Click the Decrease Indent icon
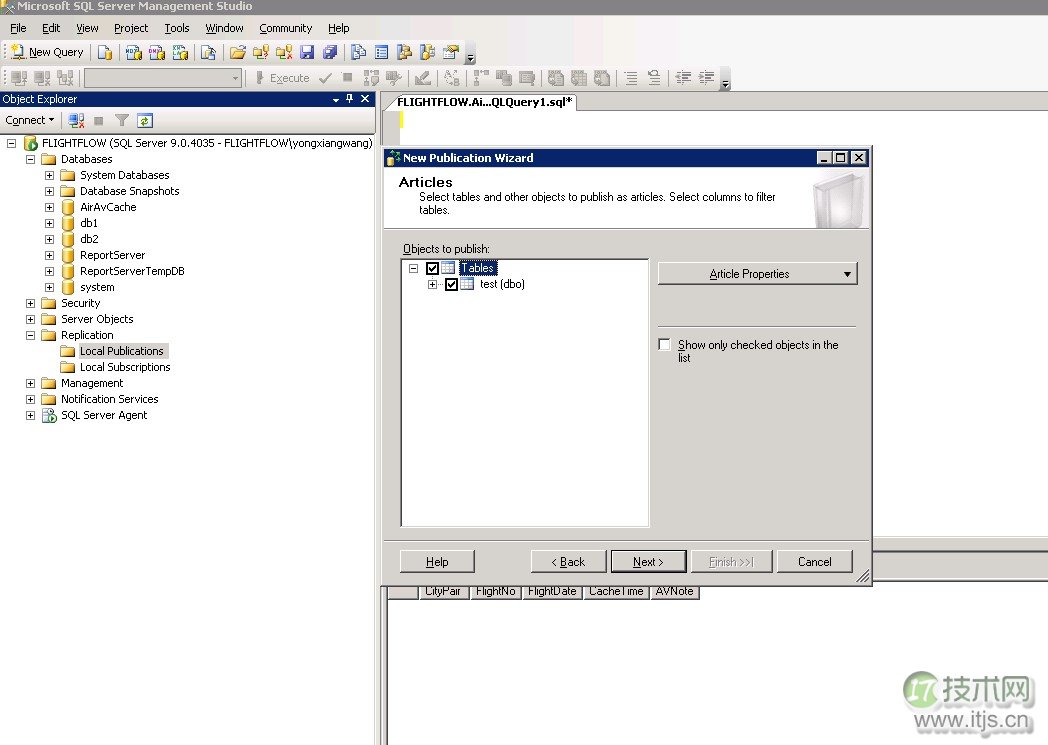The width and height of the screenshot is (1048, 745). click(x=683, y=78)
